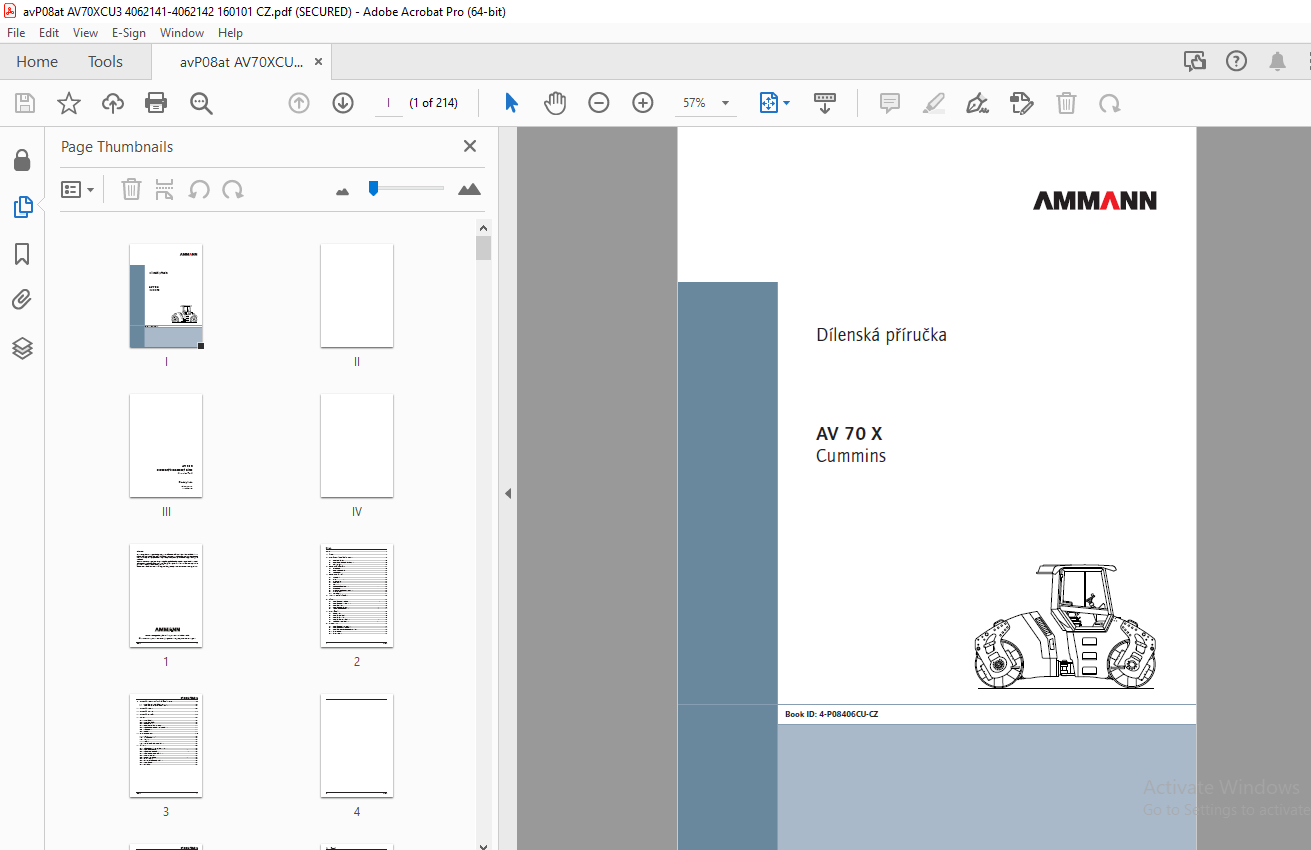Screen dimensions: 1311x850
Task: Close the avP08at document tab
Action: 318,62
